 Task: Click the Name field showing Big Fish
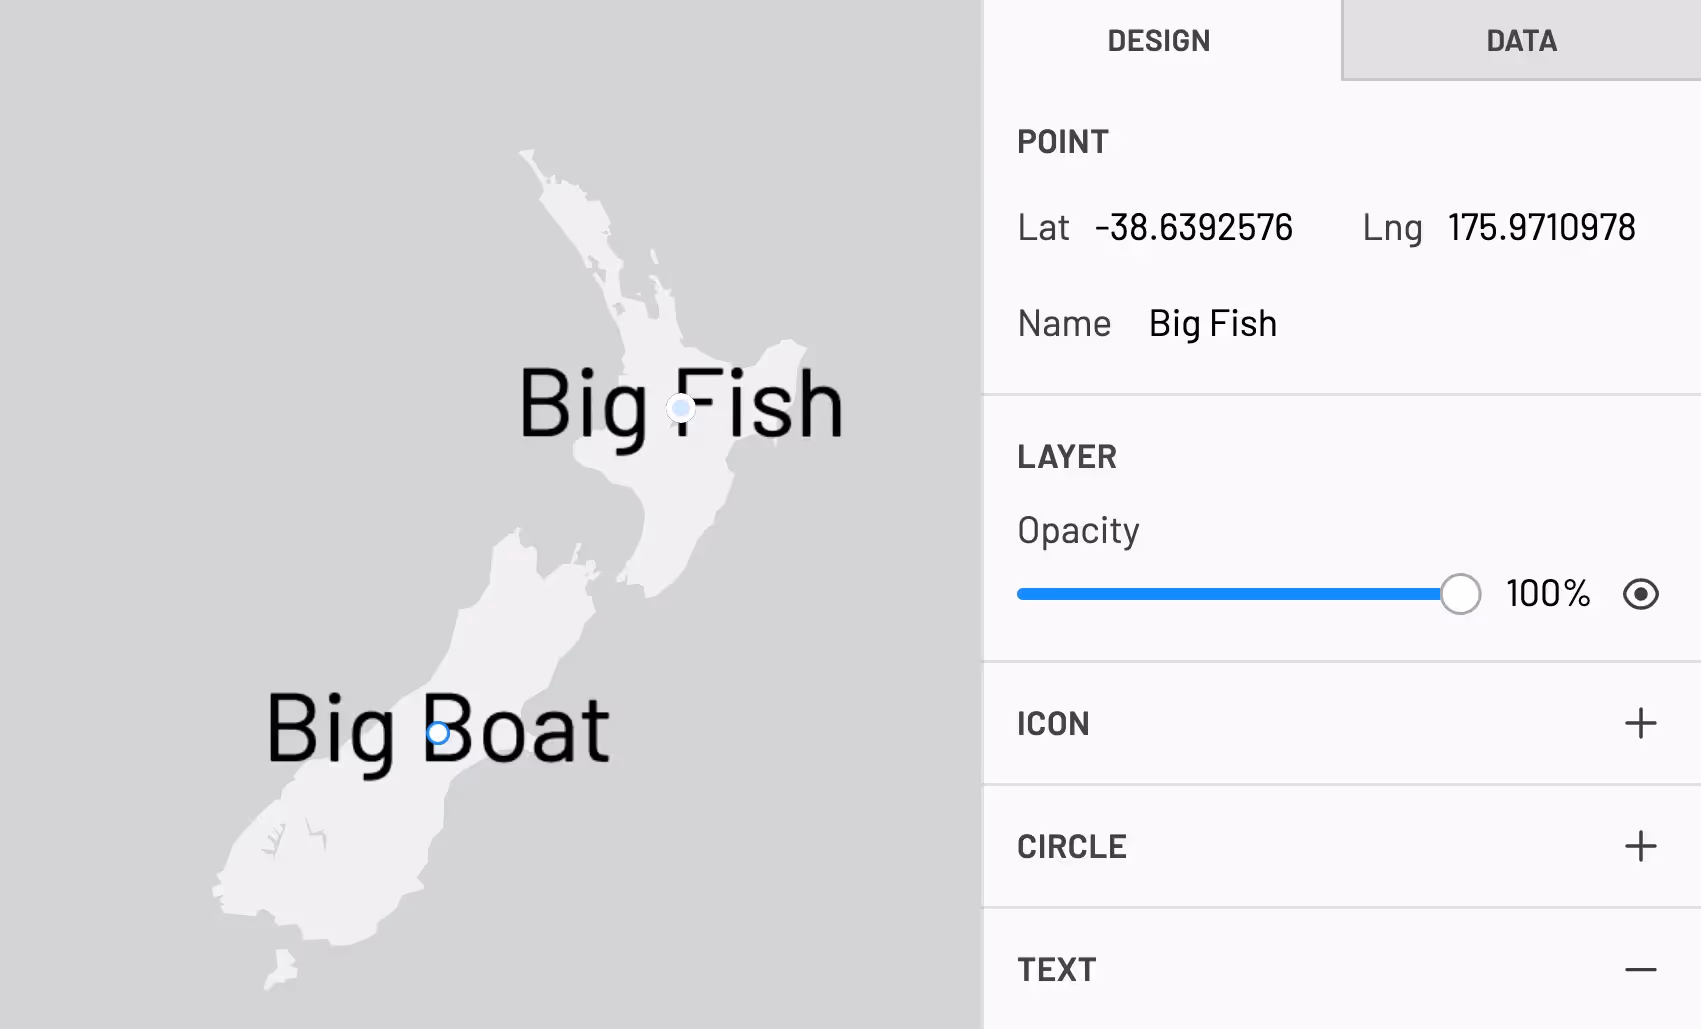tap(1212, 323)
